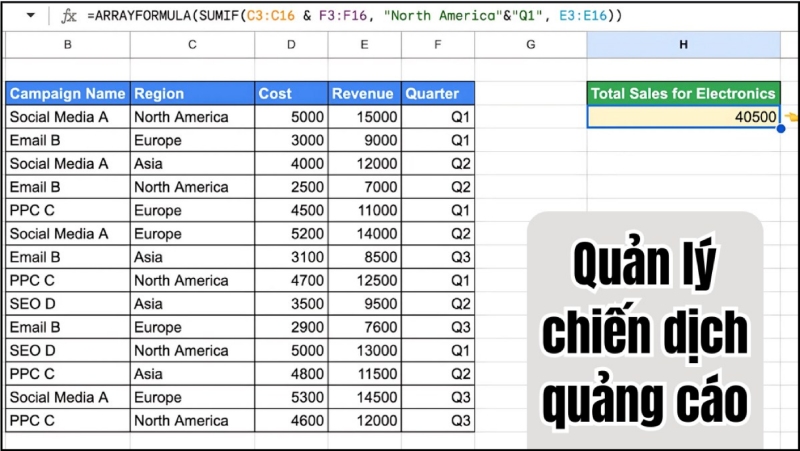Select revenue cell 15000
Image resolution: width=800 pixels, height=451 pixels.
[364, 117]
